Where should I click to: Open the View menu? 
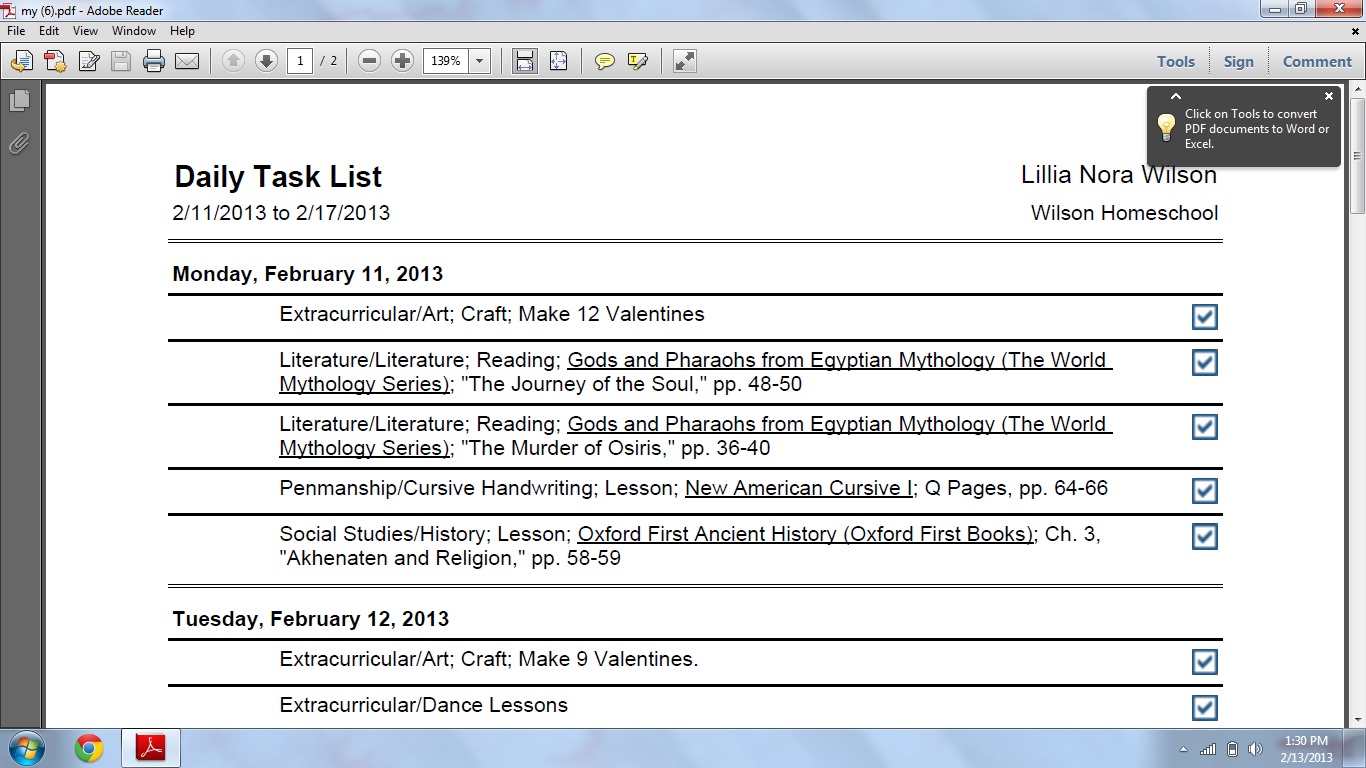pyautogui.click(x=85, y=31)
